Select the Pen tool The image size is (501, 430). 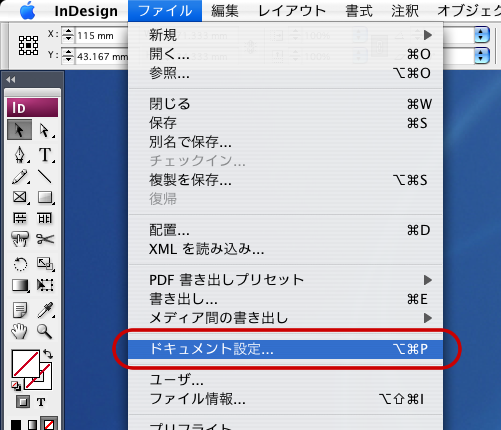point(20,155)
